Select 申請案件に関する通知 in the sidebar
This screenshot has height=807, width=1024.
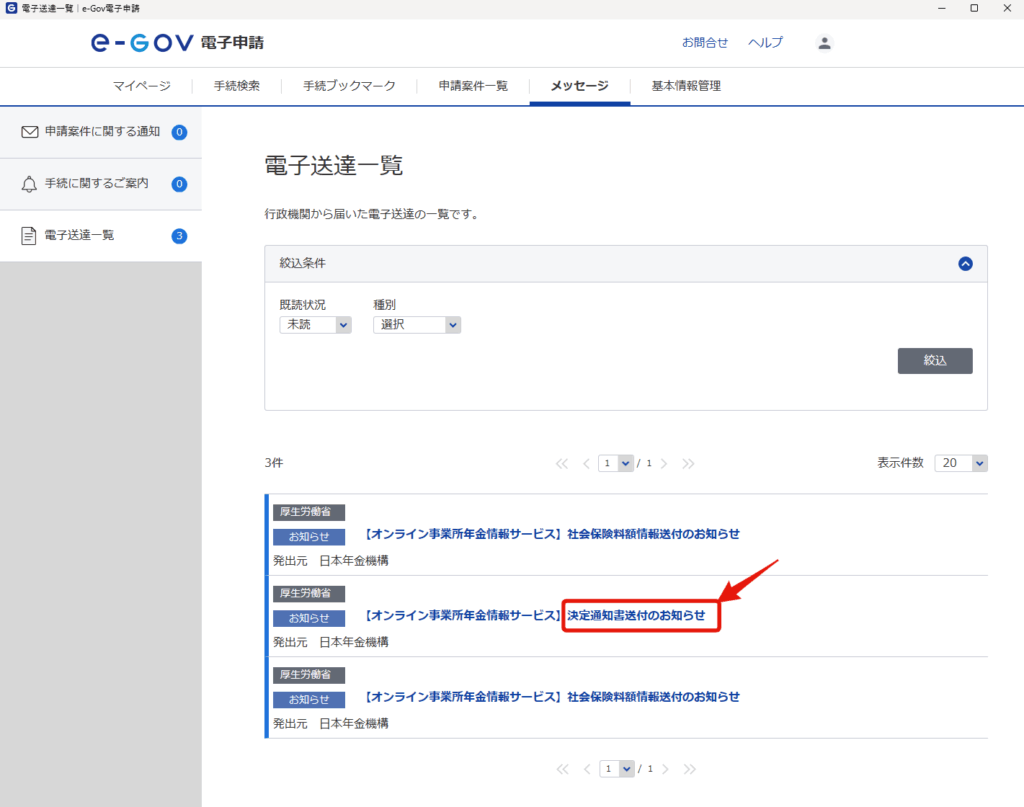[101, 132]
